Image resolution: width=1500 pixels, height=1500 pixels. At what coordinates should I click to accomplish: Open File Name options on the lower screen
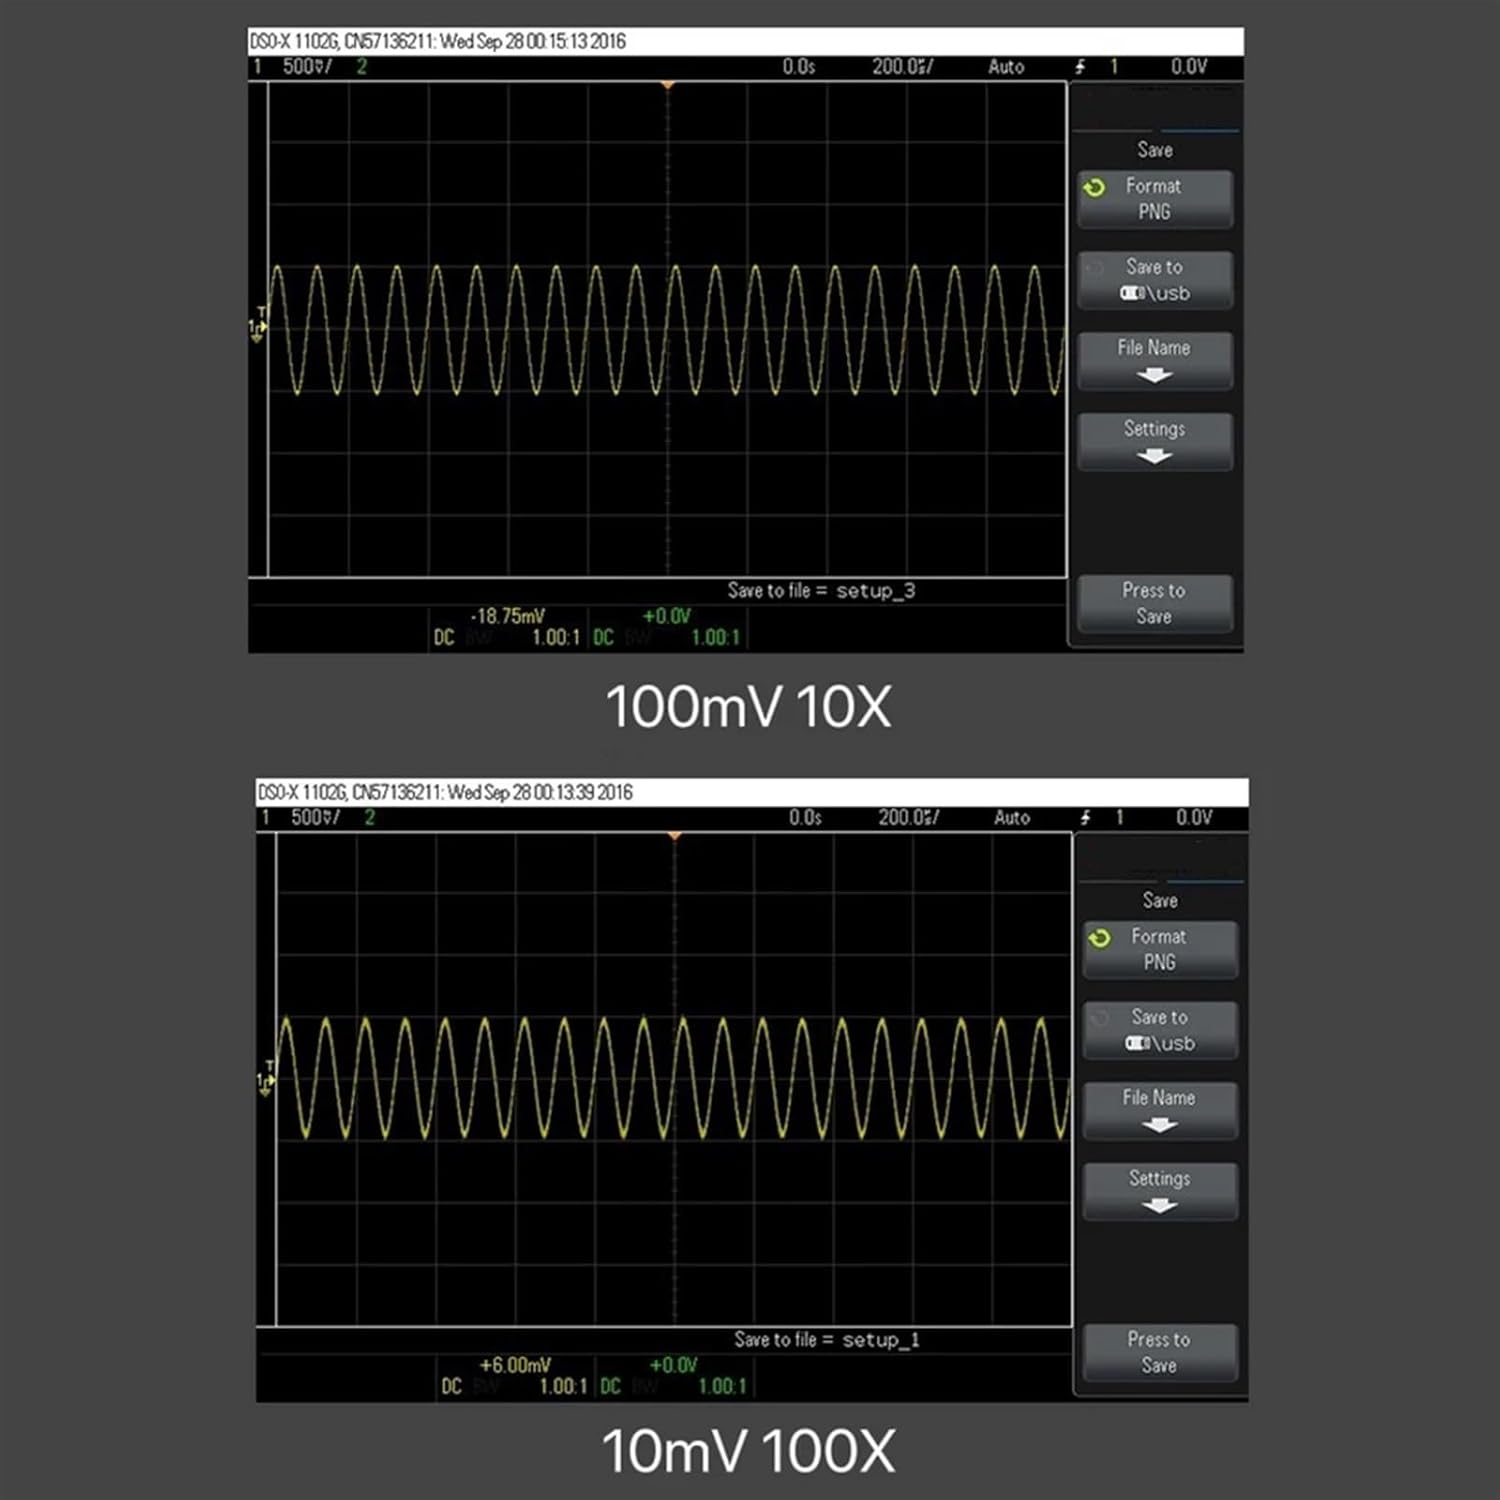pyautogui.click(x=1159, y=1109)
